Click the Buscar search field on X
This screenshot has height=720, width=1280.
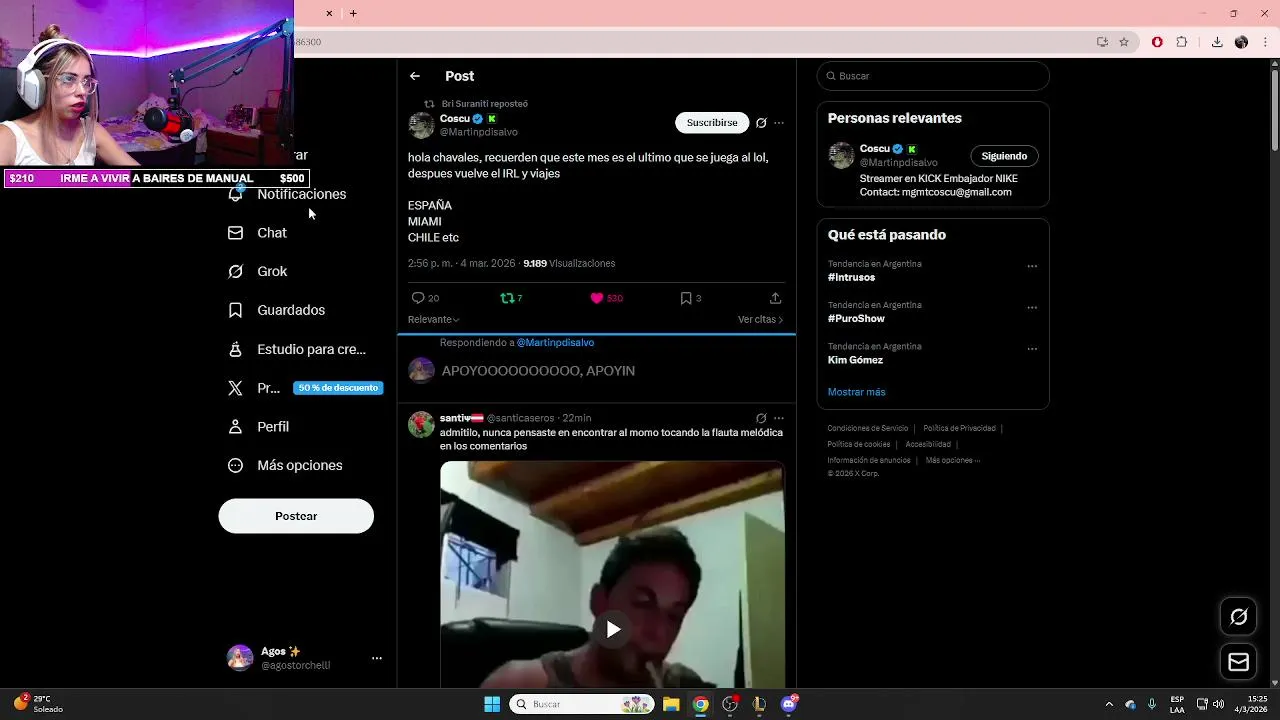click(933, 76)
